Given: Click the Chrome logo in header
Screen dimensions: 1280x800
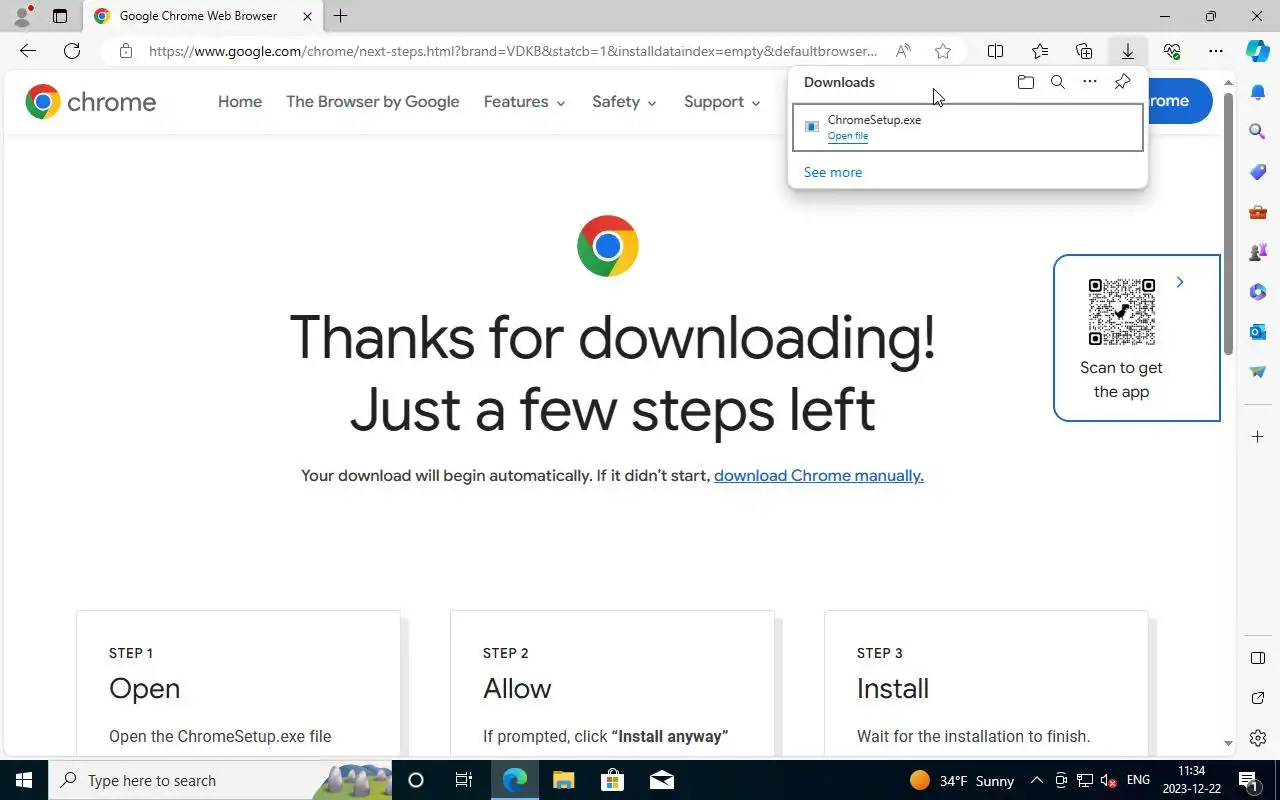Looking at the screenshot, I should point(91,101).
